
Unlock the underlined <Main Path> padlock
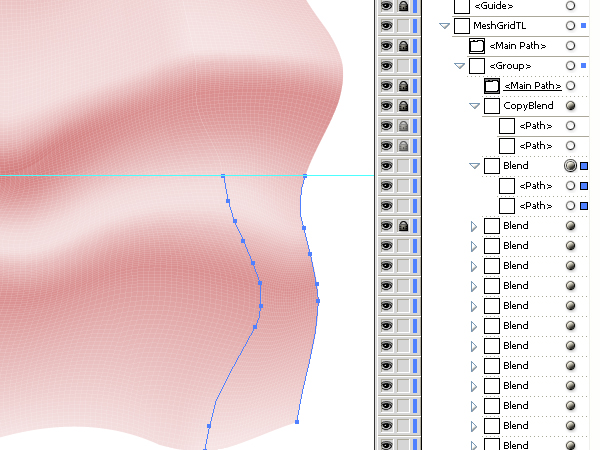pyautogui.click(x=403, y=86)
